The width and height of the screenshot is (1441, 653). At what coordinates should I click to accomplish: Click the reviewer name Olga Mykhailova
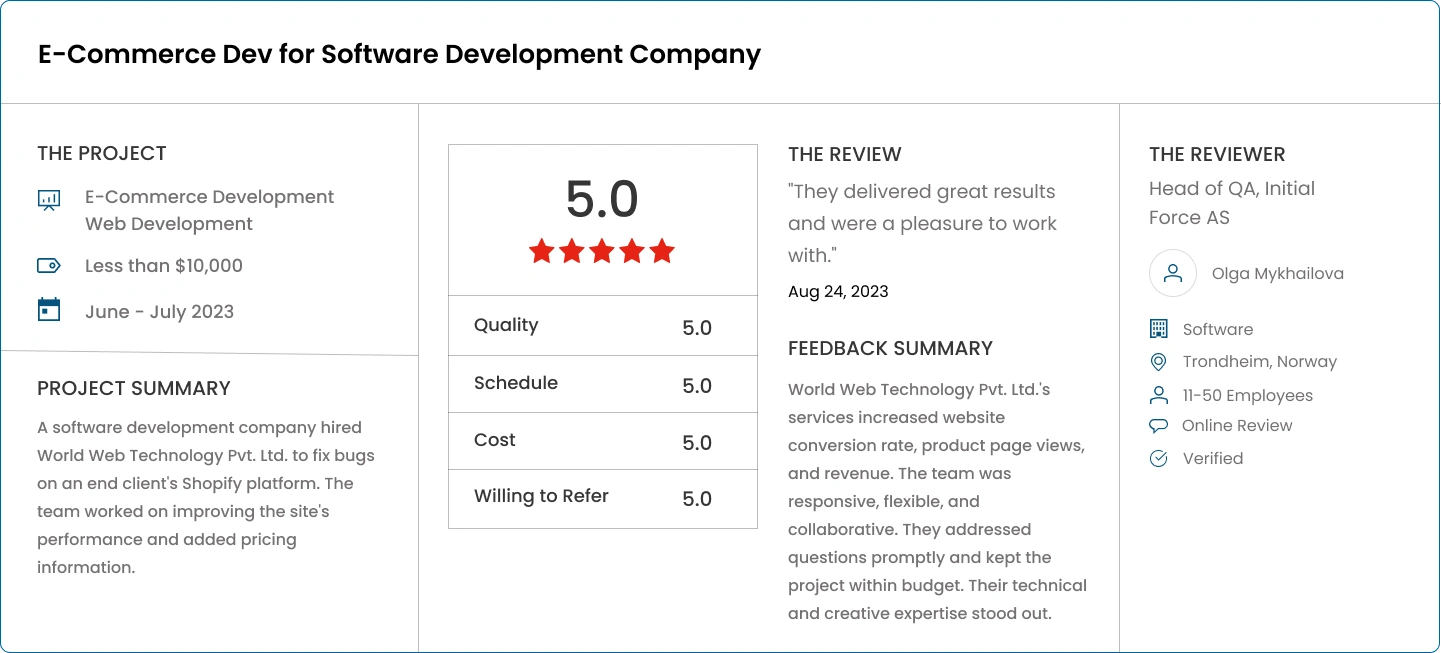point(1278,274)
